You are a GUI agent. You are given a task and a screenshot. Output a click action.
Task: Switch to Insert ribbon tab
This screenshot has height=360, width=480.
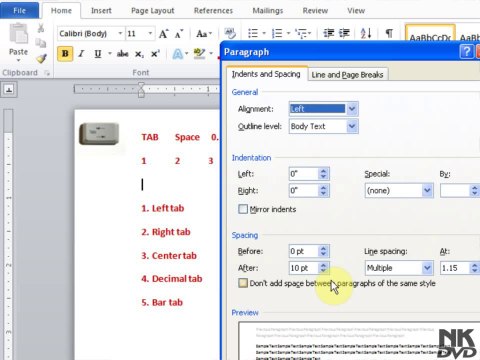(101, 11)
